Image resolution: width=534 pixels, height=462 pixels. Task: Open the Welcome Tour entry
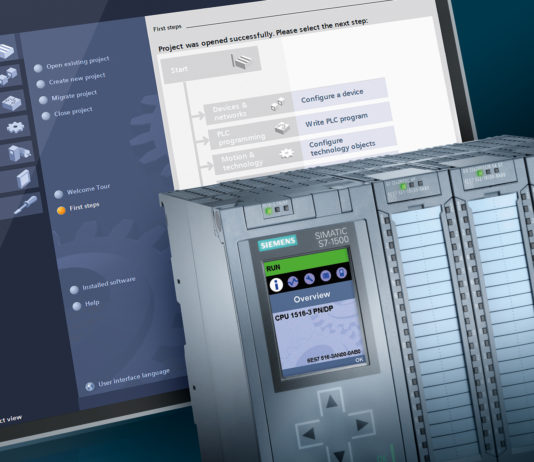coord(82,191)
